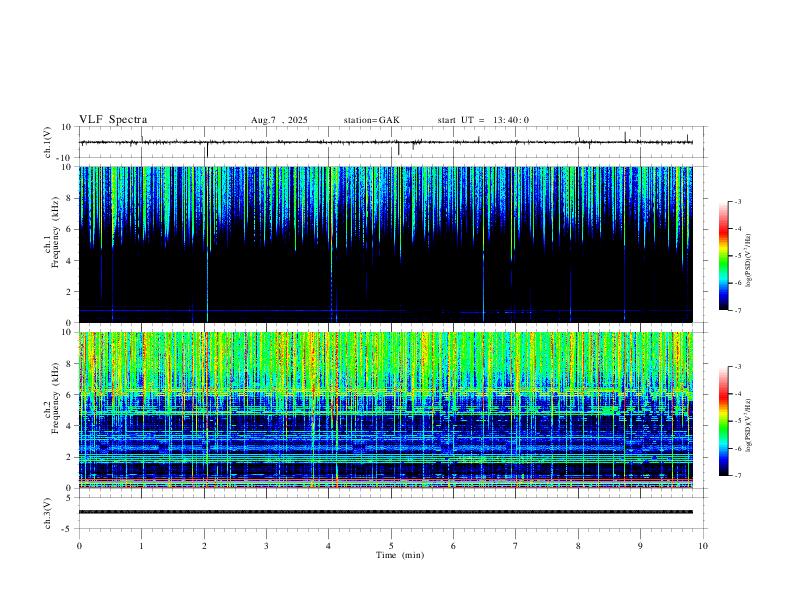Click the ch.3 voltage trace band

point(386,512)
